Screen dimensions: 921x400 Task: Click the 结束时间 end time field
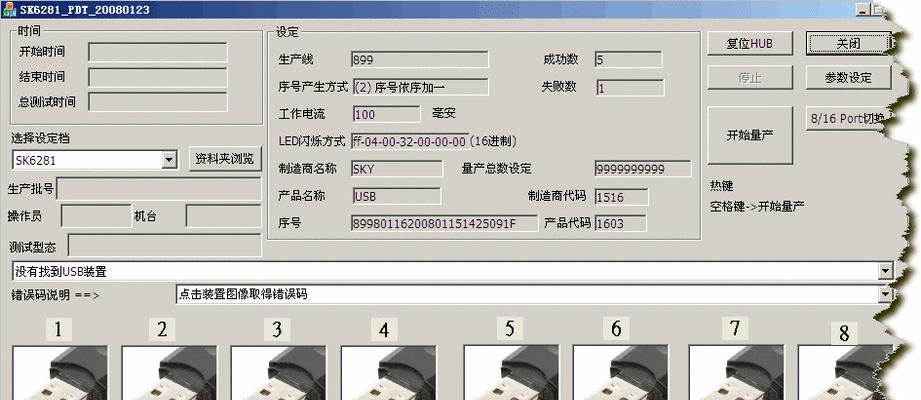158,77
